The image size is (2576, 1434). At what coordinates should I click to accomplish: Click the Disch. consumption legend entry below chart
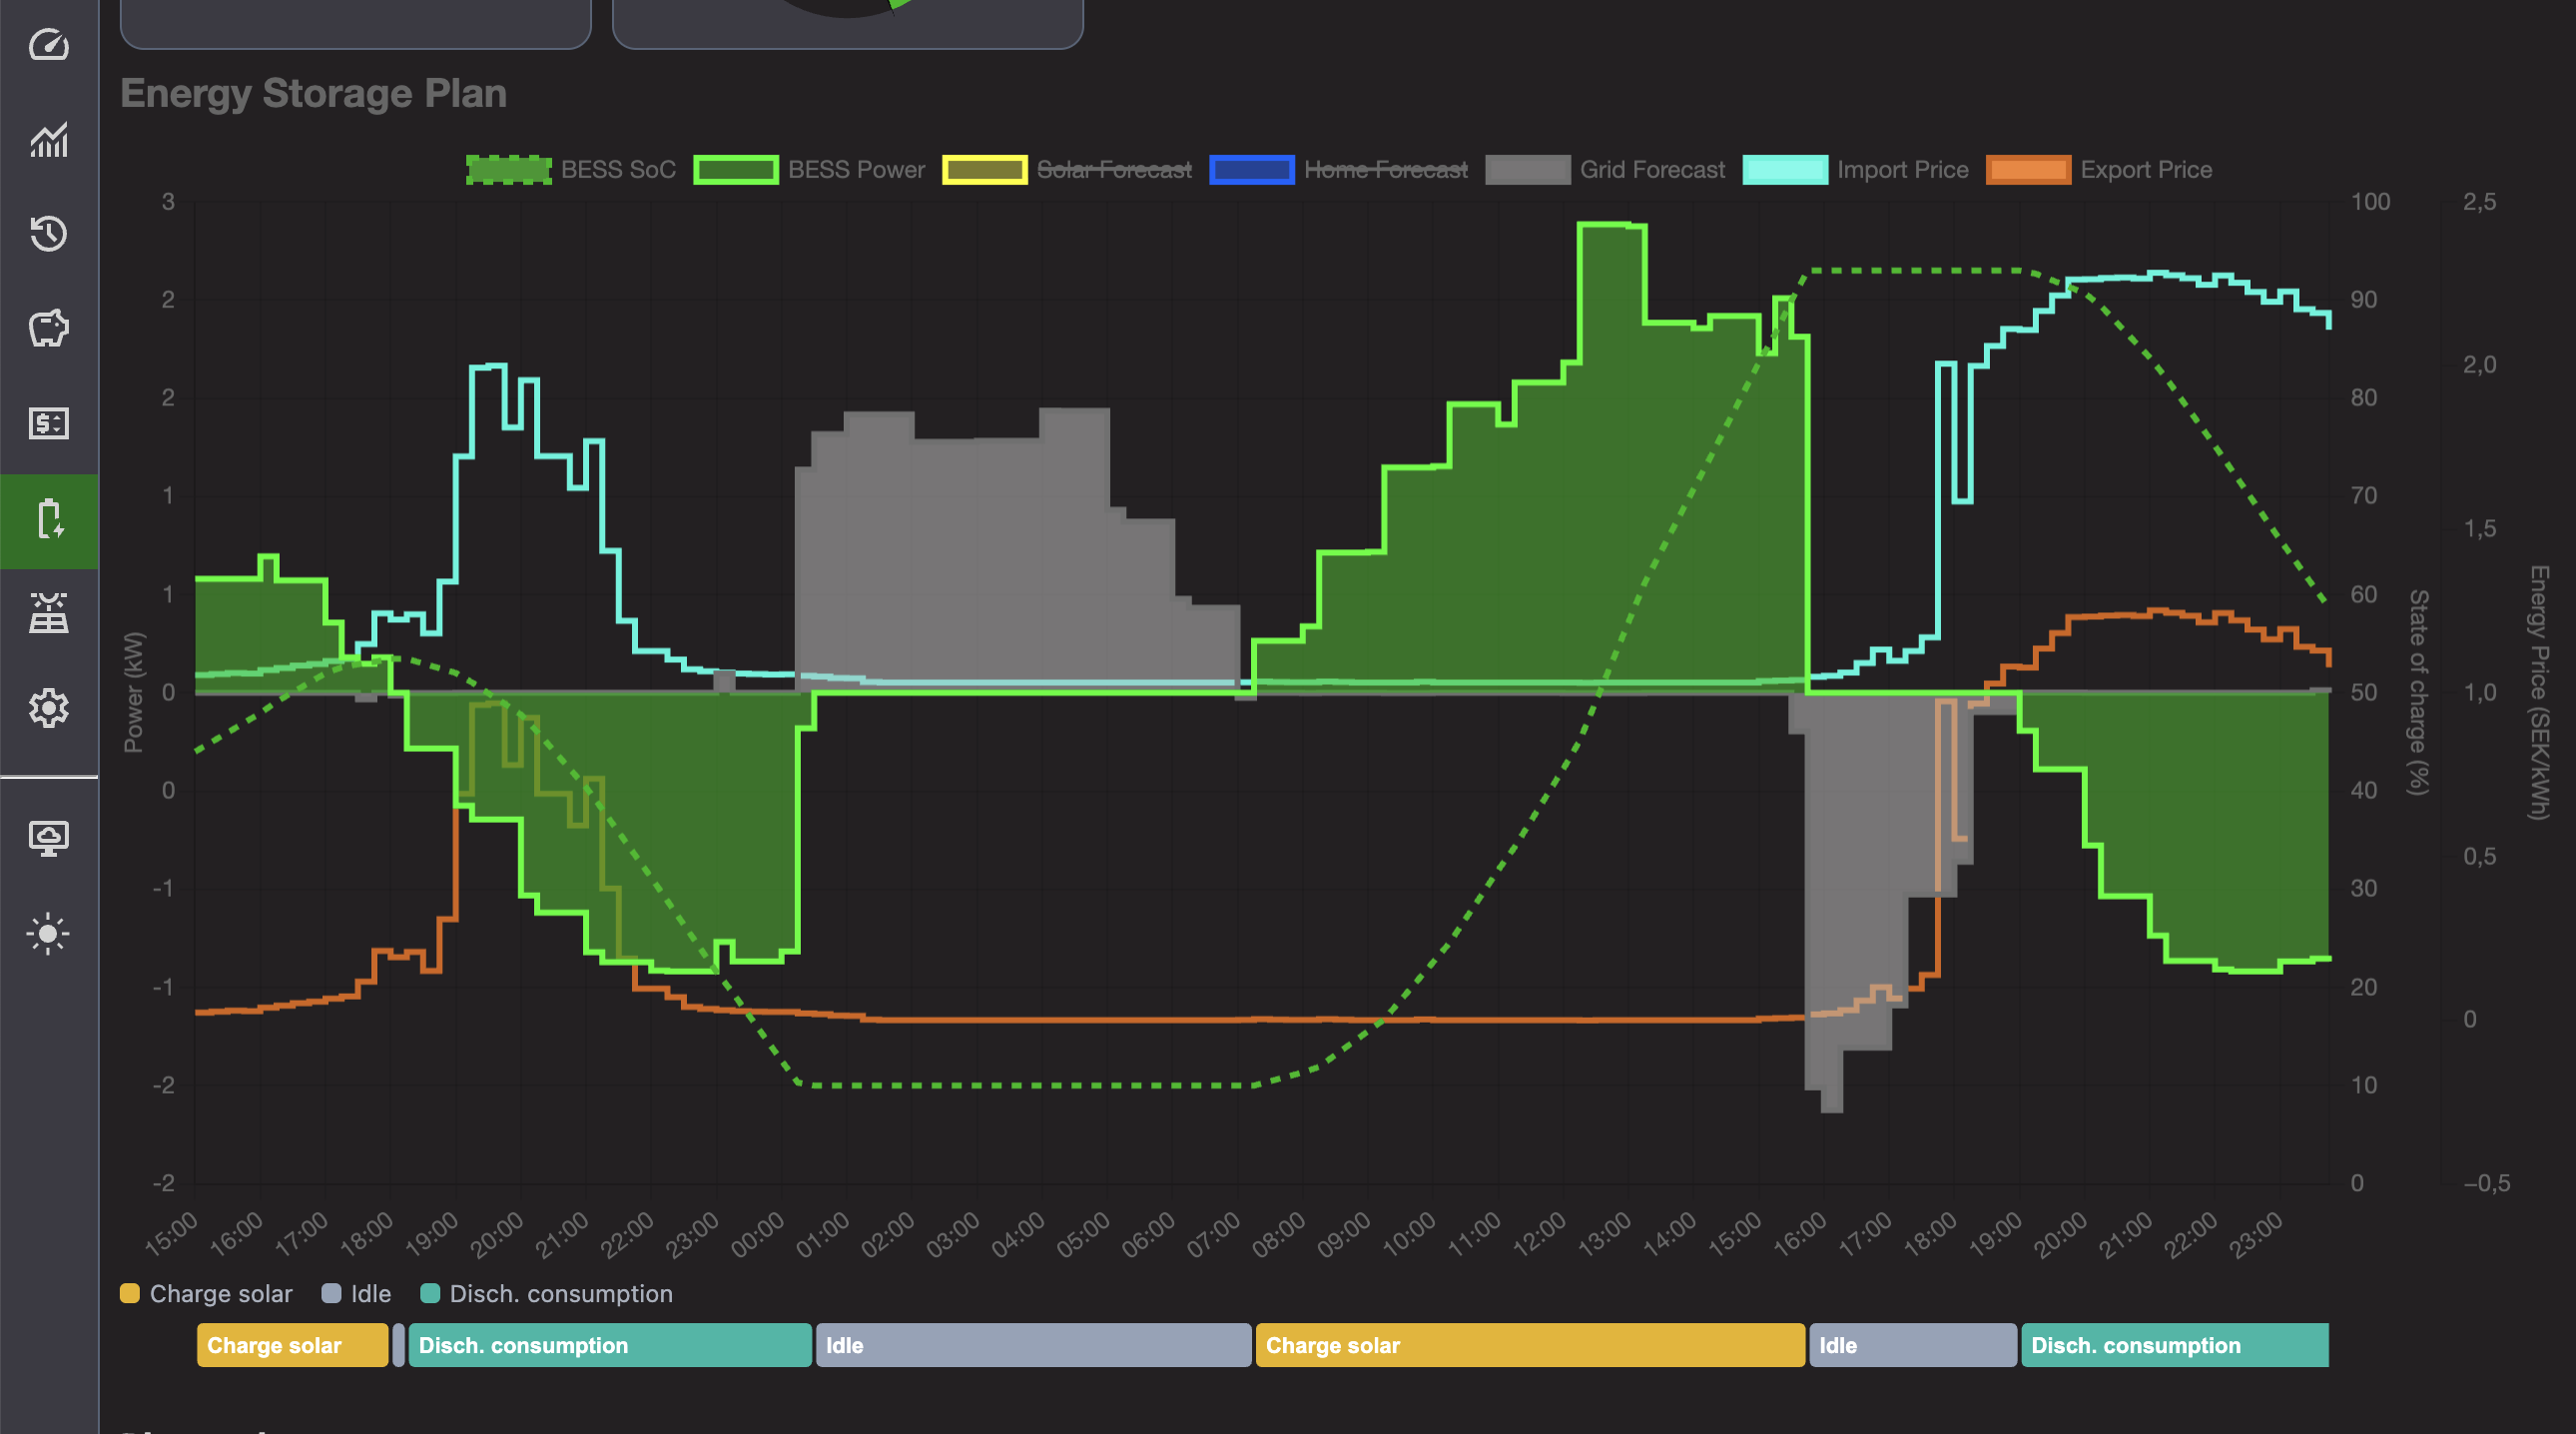pyautogui.click(x=547, y=1293)
